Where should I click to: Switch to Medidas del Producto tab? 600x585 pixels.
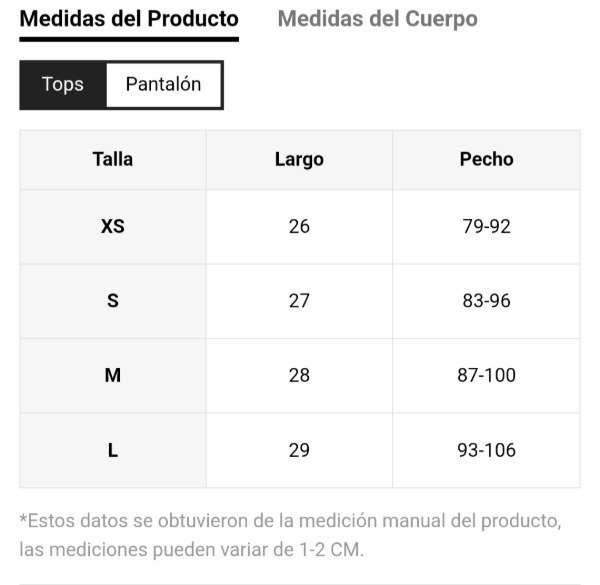pos(129,19)
